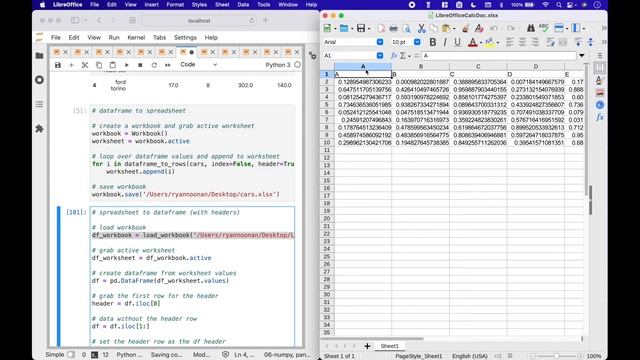
Task: Cut selected Jupyter cell
Action: click(85, 65)
